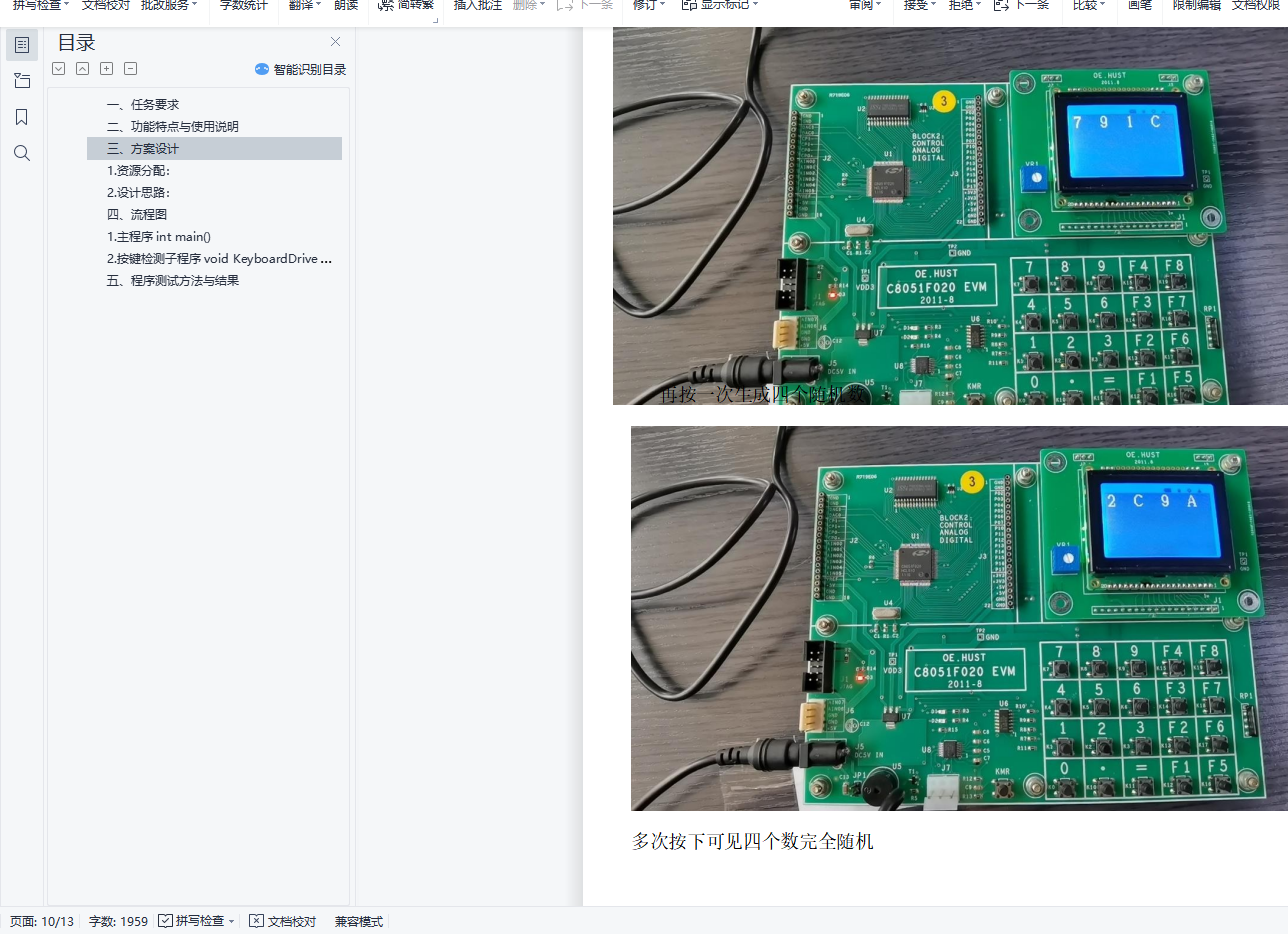Image resolution: width=1288 pixels, height=934 pixels.
Task: Click the page indicator 页面: 10/13
Action: [x=42, y=921]
